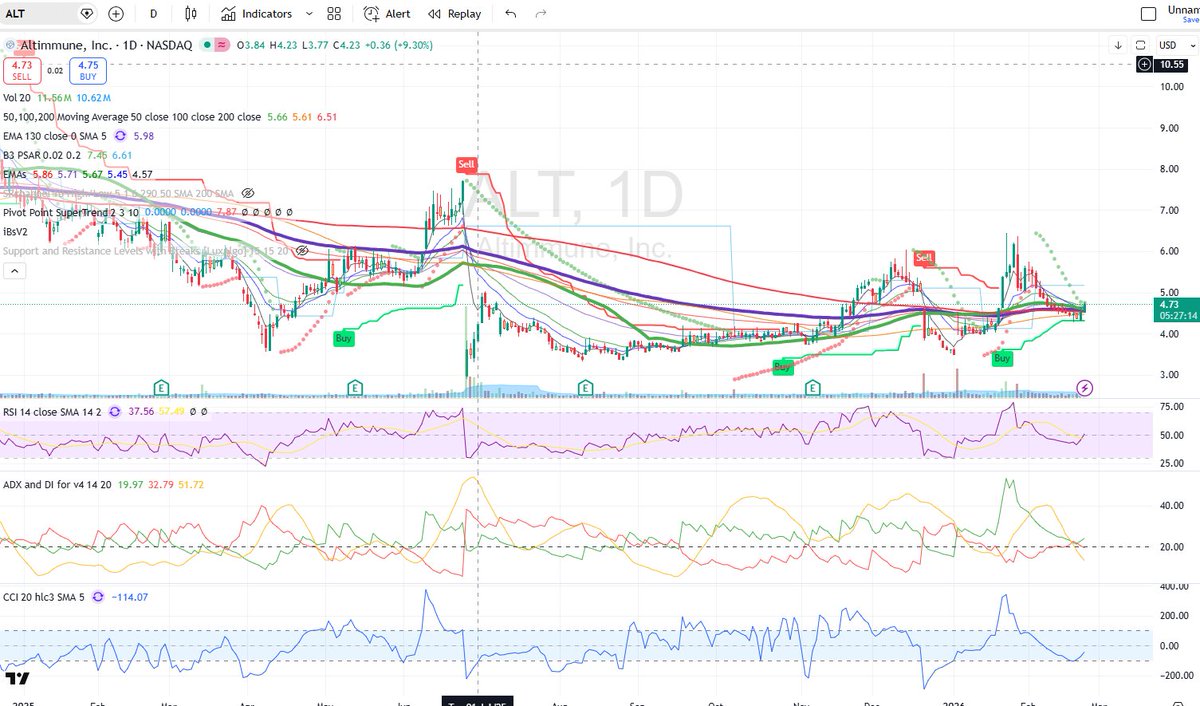Click the Buy signal label near February
This screenshot has width=1200, height=706.
(x=1003, y=357)
